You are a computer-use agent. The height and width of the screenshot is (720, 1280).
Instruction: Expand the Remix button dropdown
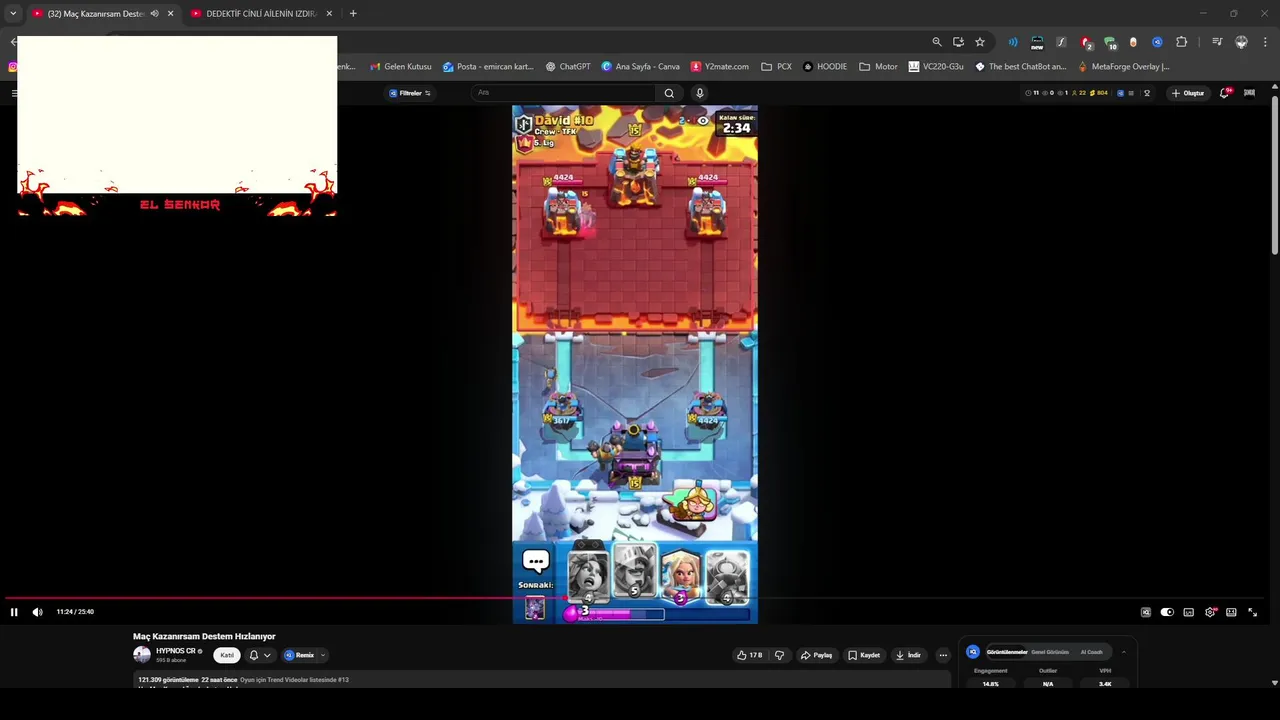tap(323, 655)
